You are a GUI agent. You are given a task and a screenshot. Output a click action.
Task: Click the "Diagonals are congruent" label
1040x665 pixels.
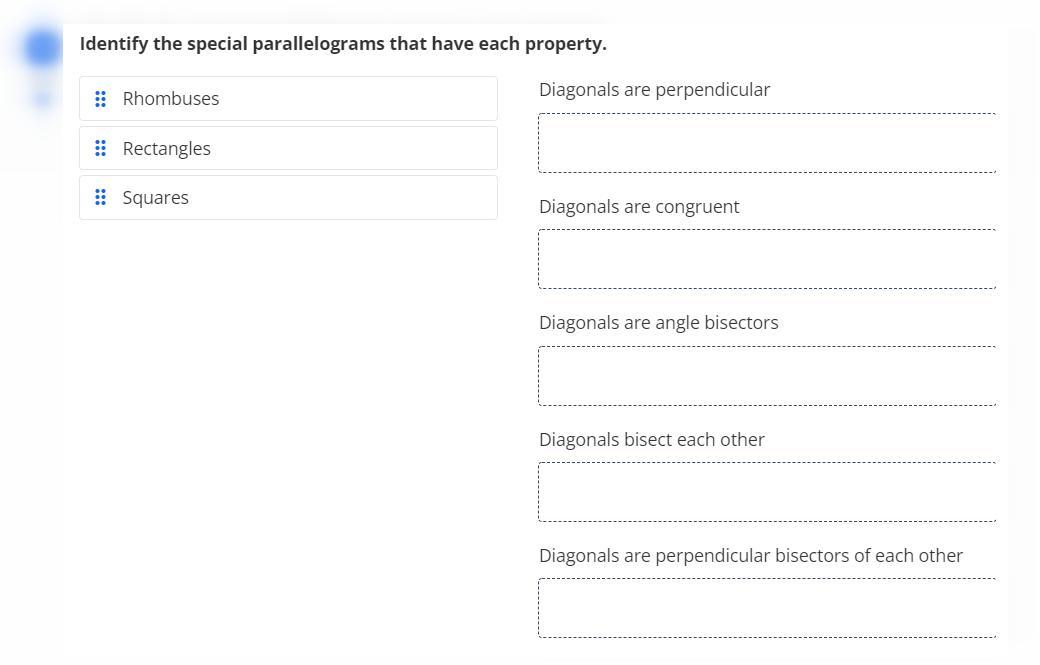pos(639,207)
